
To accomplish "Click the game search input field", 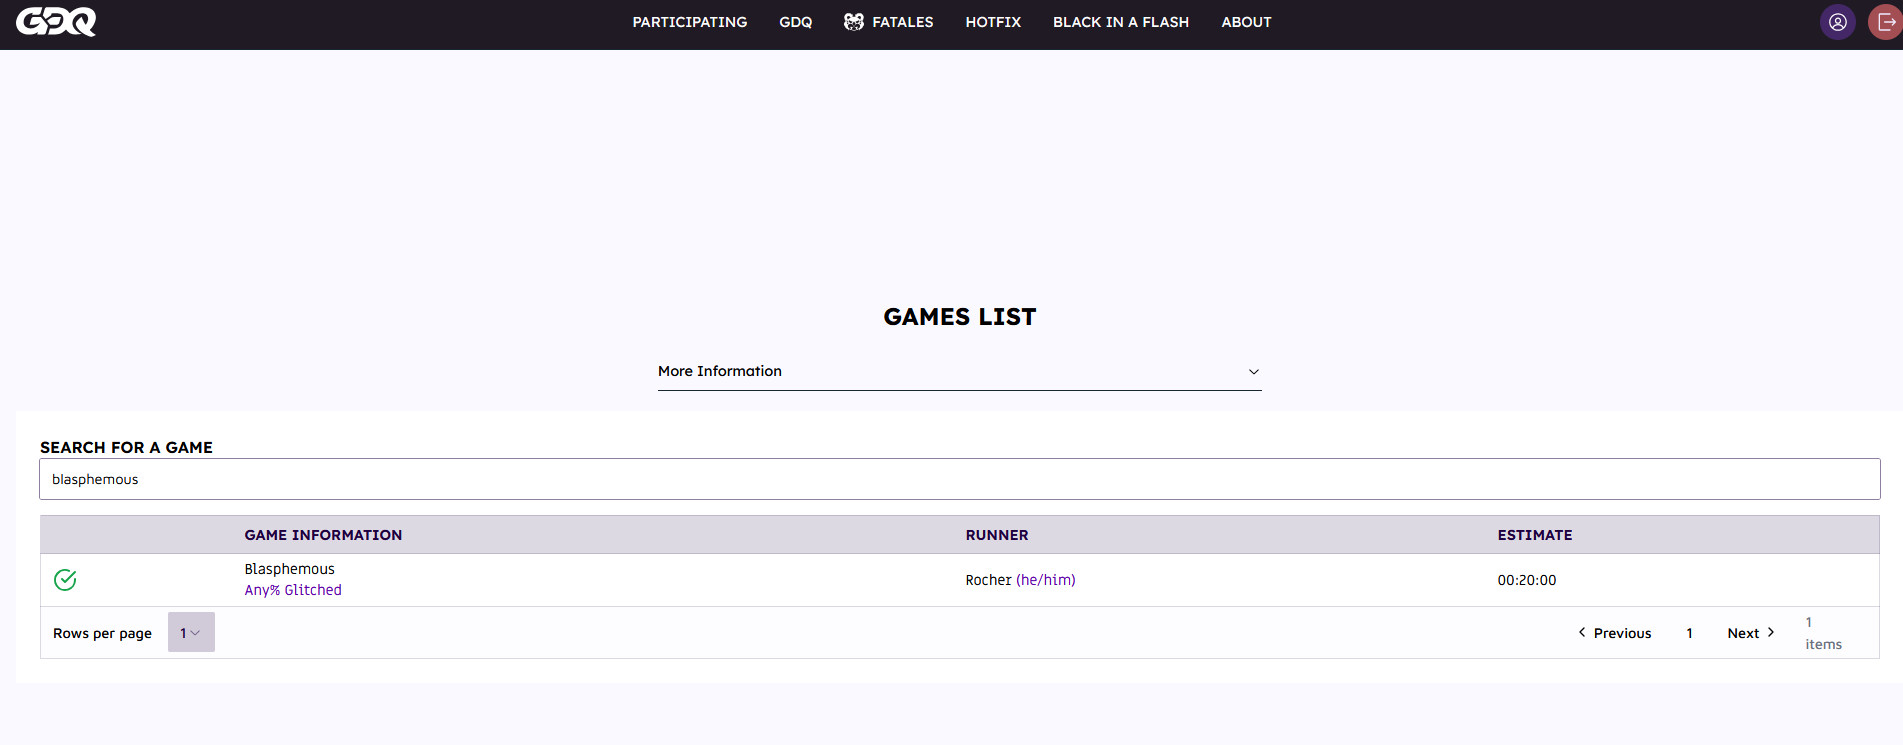I will click(x=959, y=479).
